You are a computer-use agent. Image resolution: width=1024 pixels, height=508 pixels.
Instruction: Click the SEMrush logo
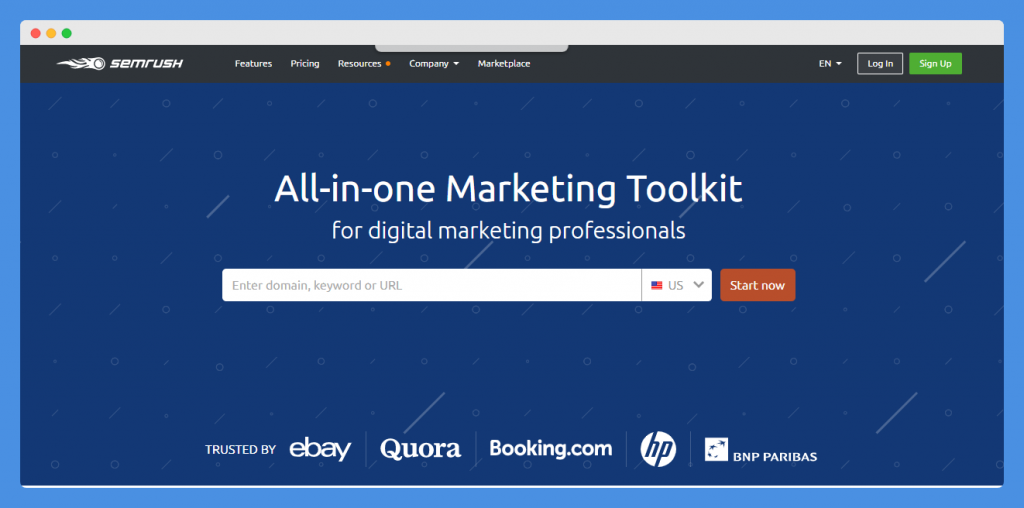[120, 63]
